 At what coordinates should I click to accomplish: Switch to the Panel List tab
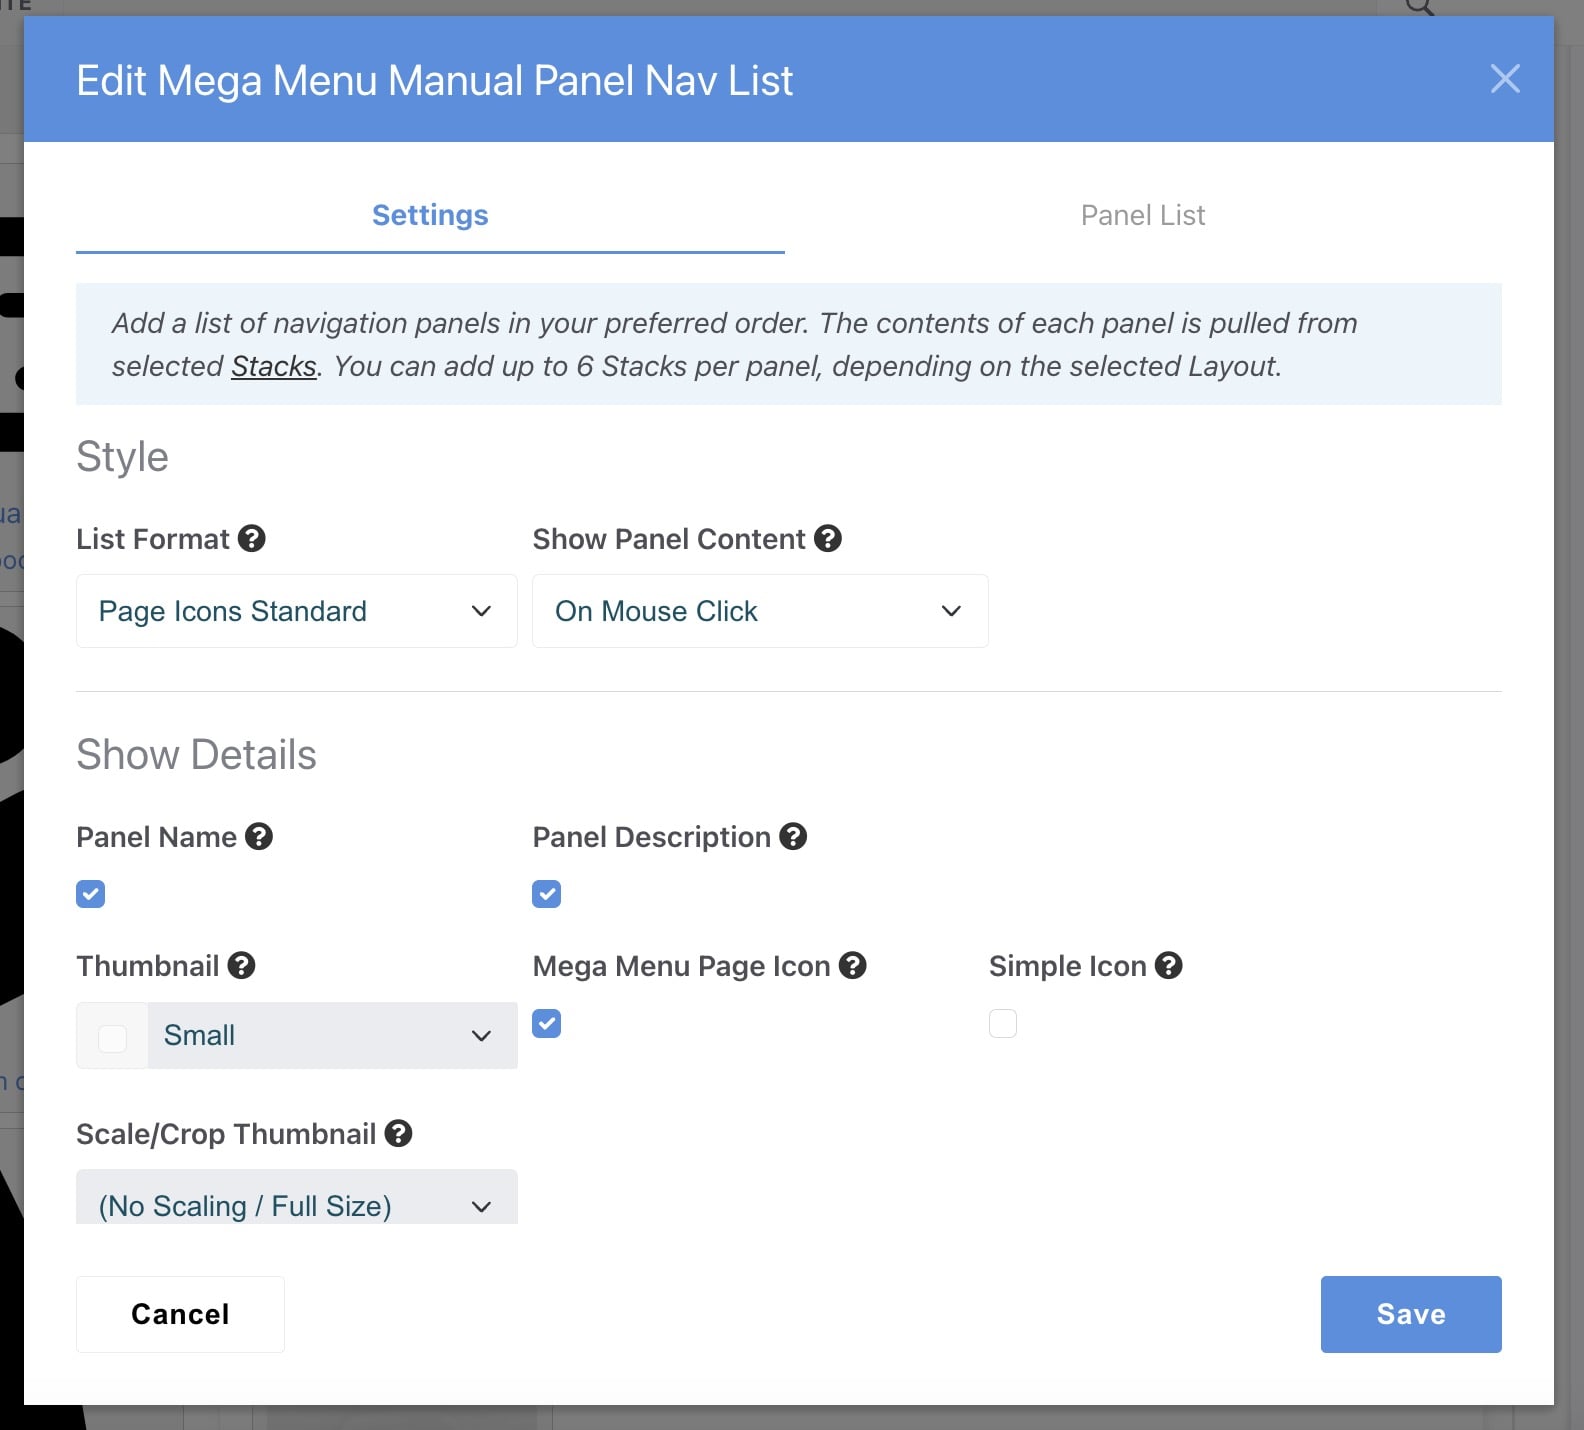coord(1142,216)
